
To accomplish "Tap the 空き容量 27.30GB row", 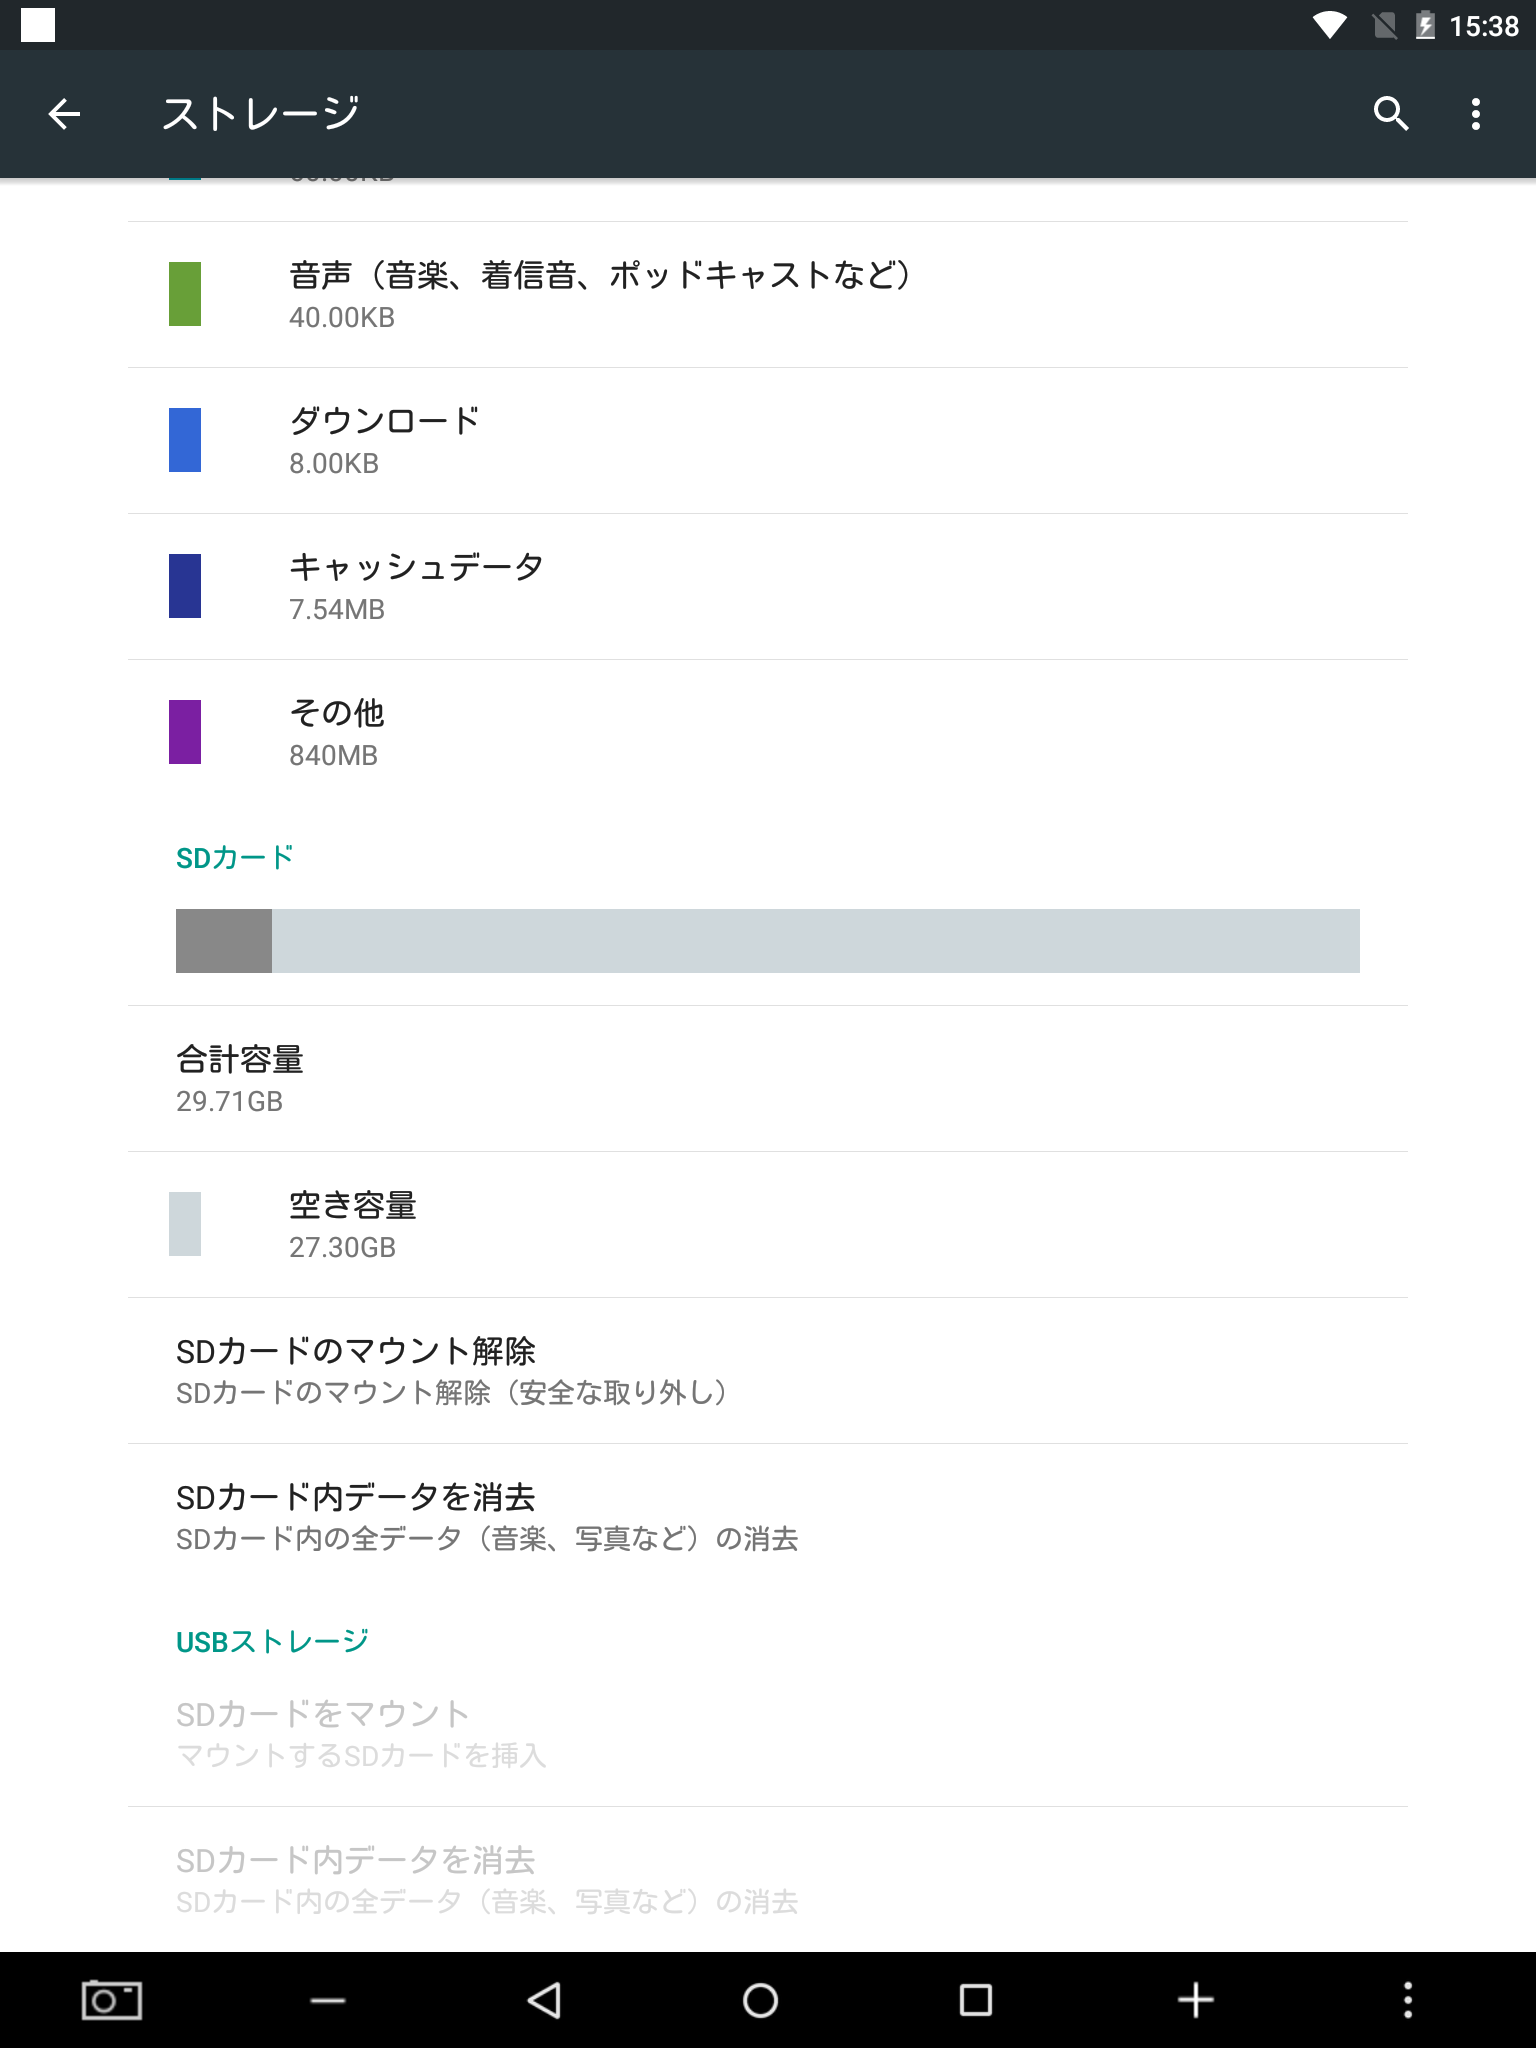I will tap(768, 1225).
